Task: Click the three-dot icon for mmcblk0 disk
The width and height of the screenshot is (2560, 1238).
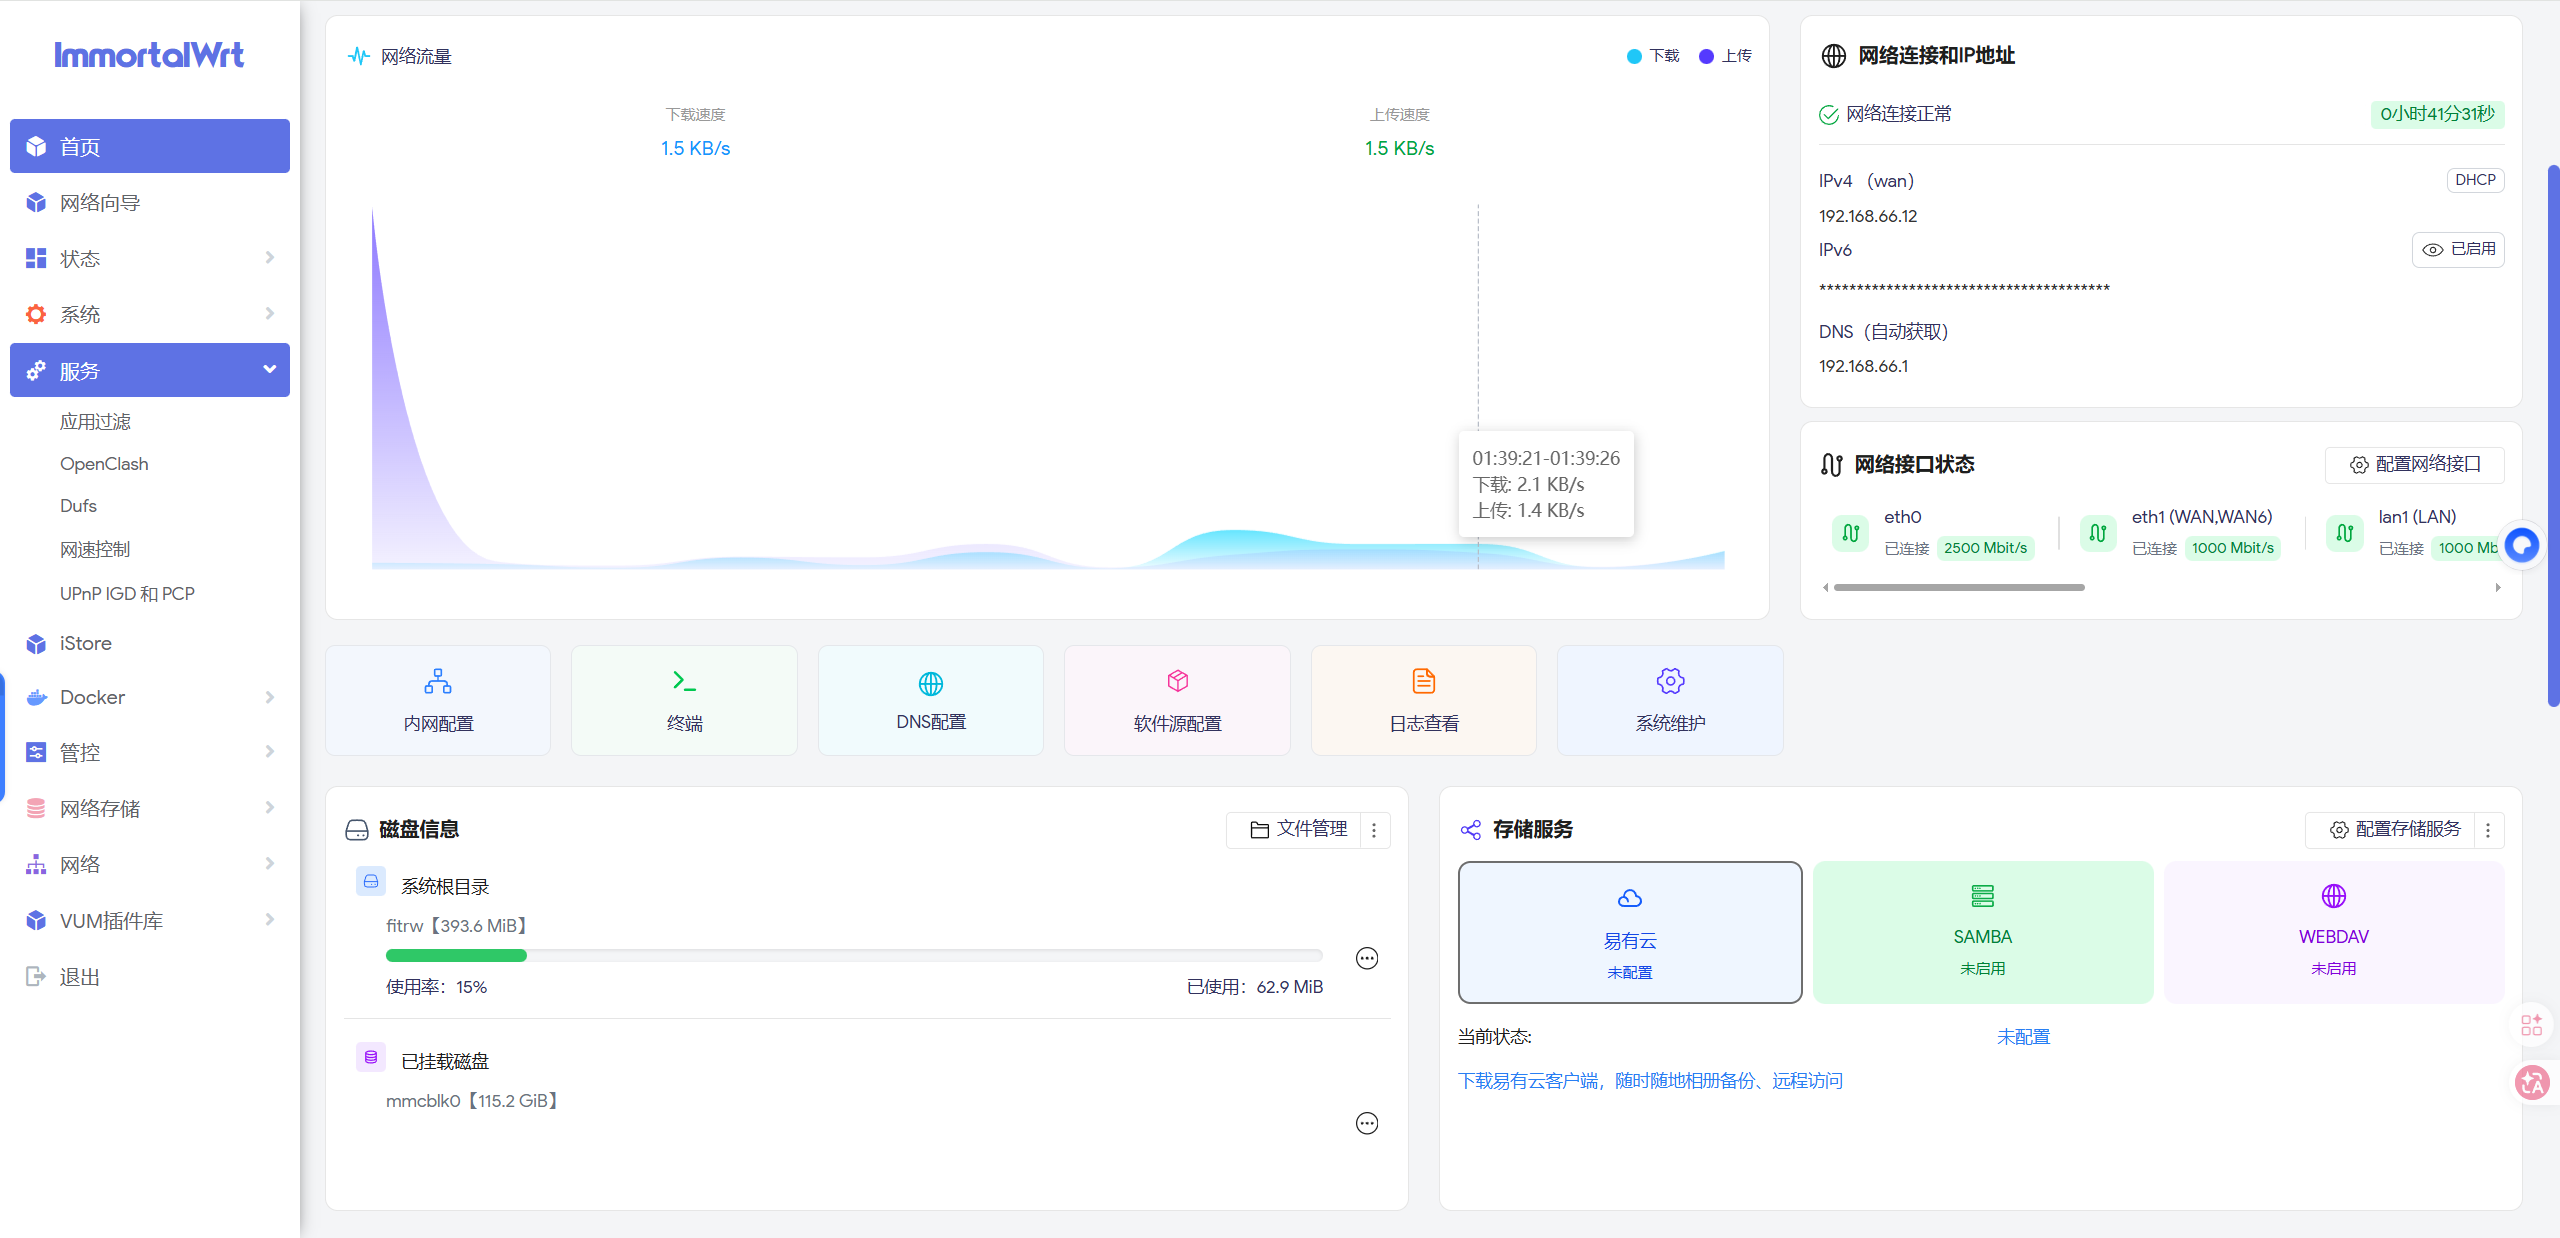Action: 1366,1123
